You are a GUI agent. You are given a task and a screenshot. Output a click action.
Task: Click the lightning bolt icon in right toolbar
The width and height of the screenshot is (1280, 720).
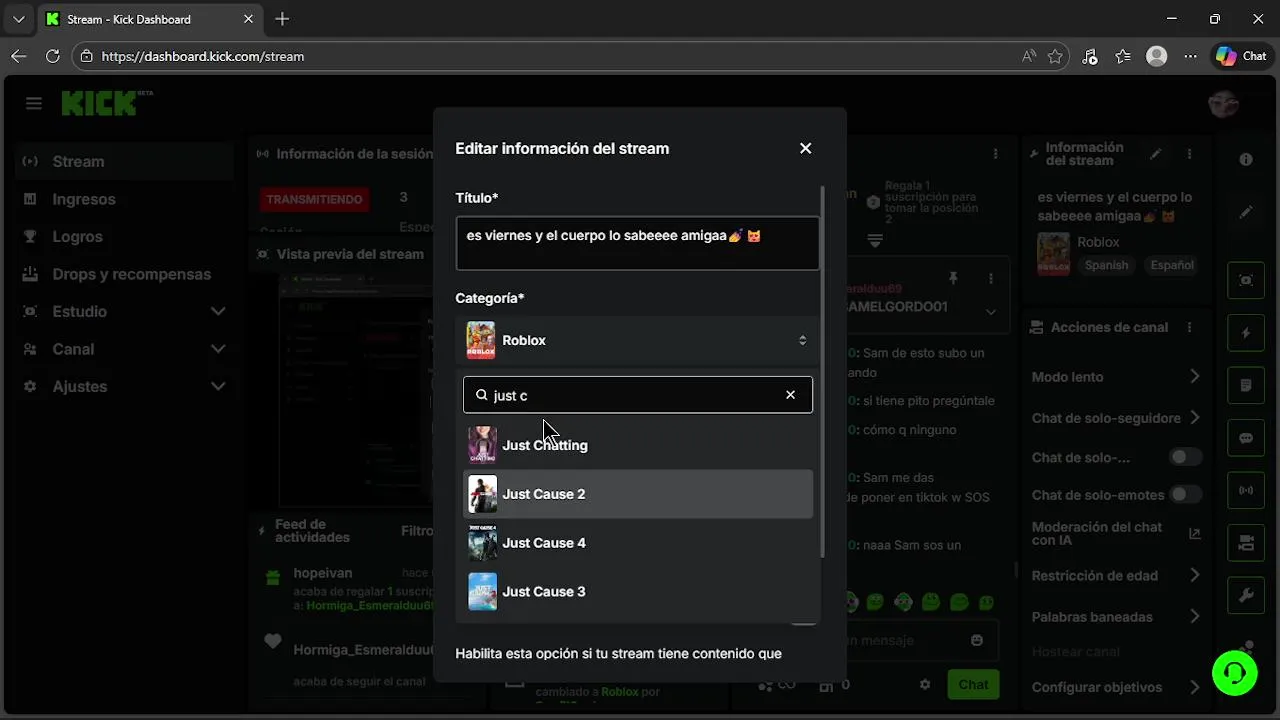coord(1246,333)
